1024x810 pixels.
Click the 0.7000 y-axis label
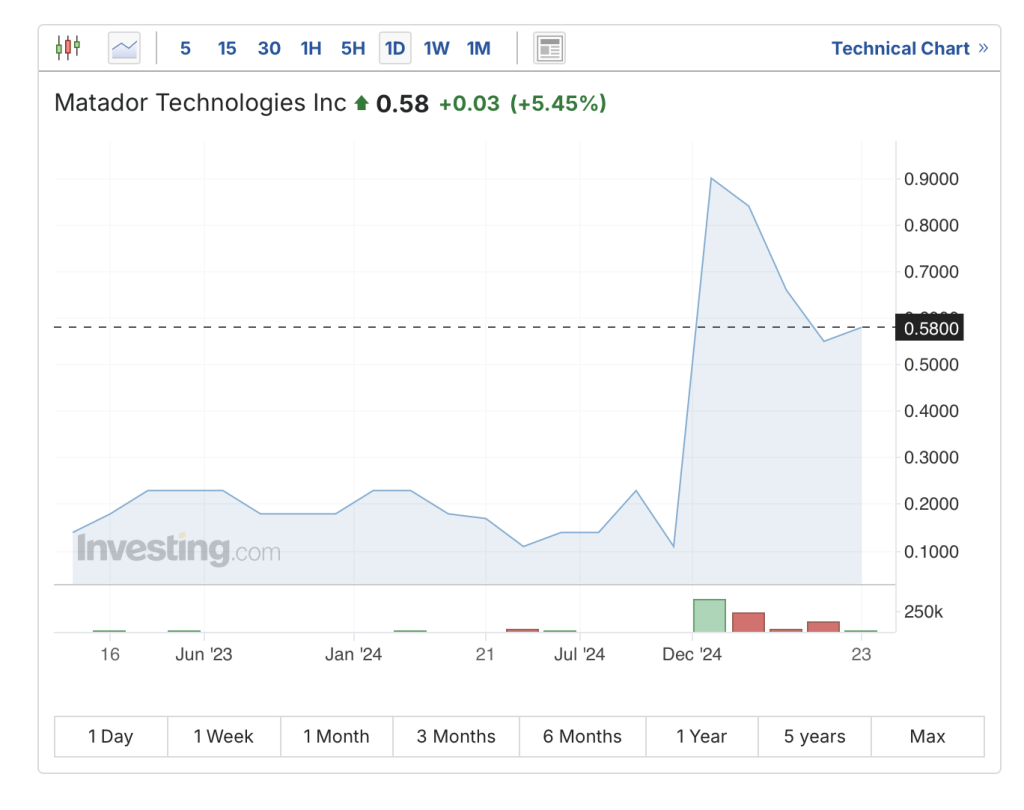point(931,272)
